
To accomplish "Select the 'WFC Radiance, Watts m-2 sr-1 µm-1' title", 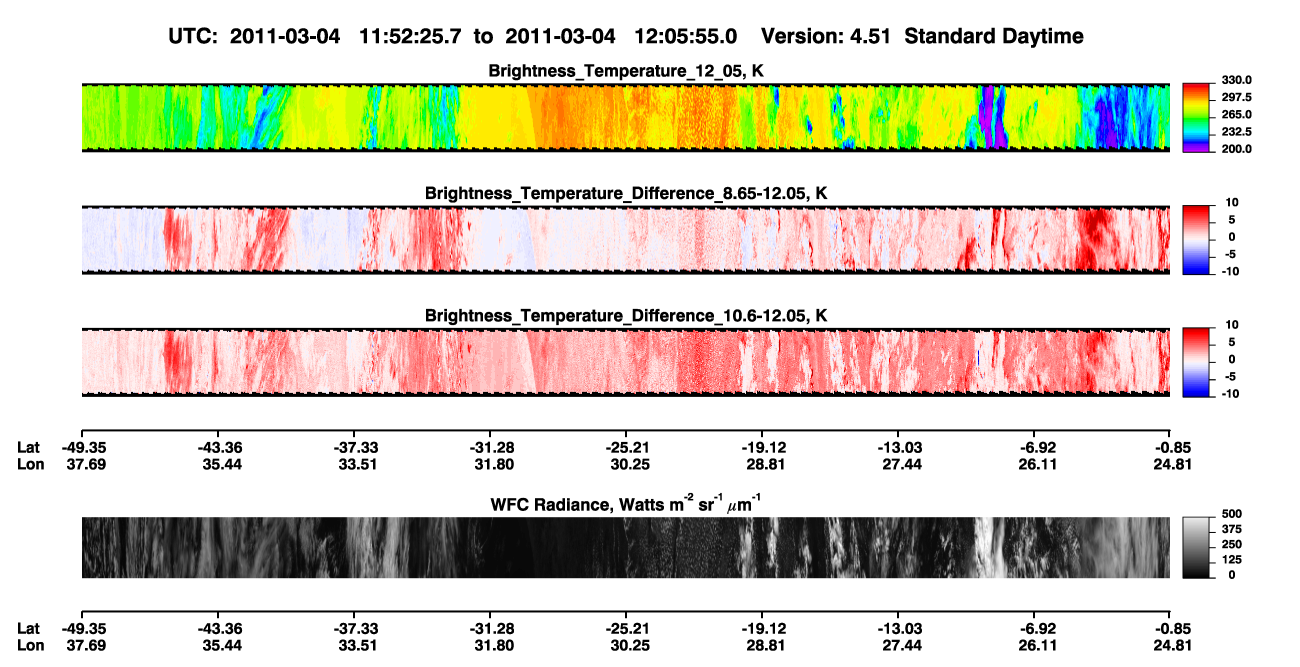I will [626, 503].
